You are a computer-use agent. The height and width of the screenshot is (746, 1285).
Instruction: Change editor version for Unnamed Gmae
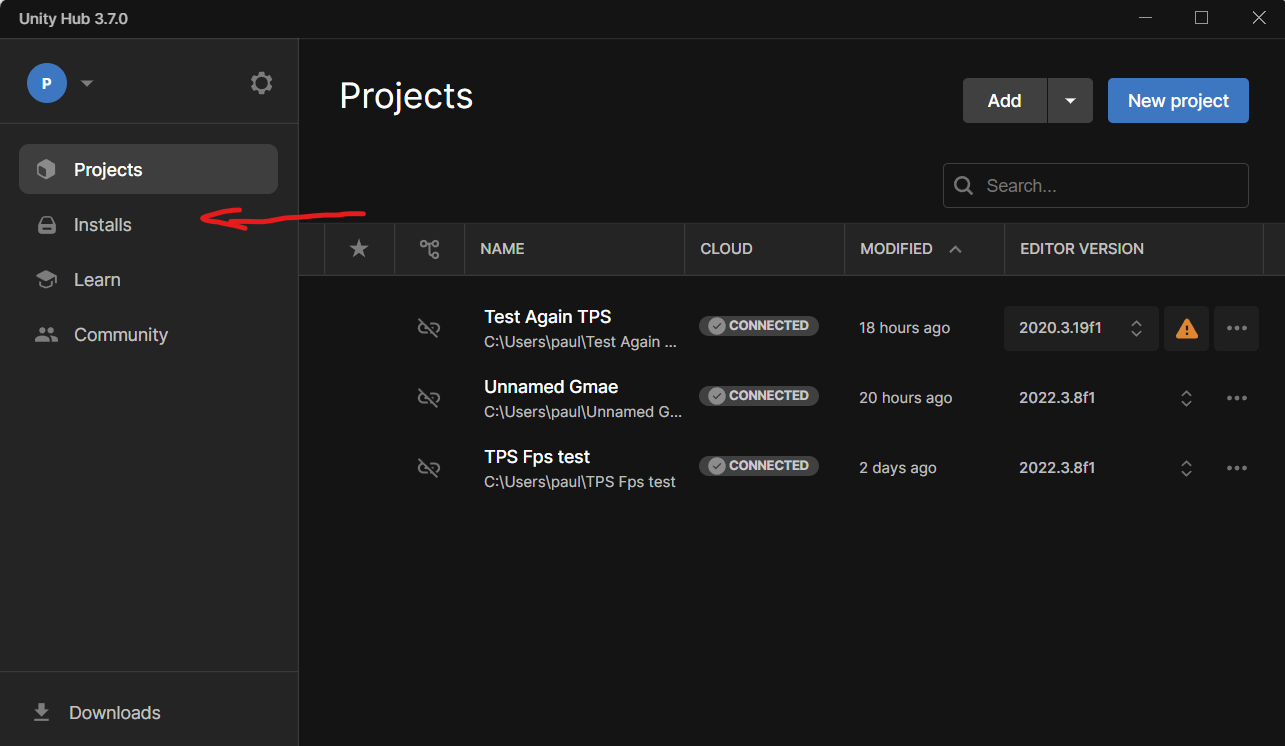click(x=1186, y=398)
